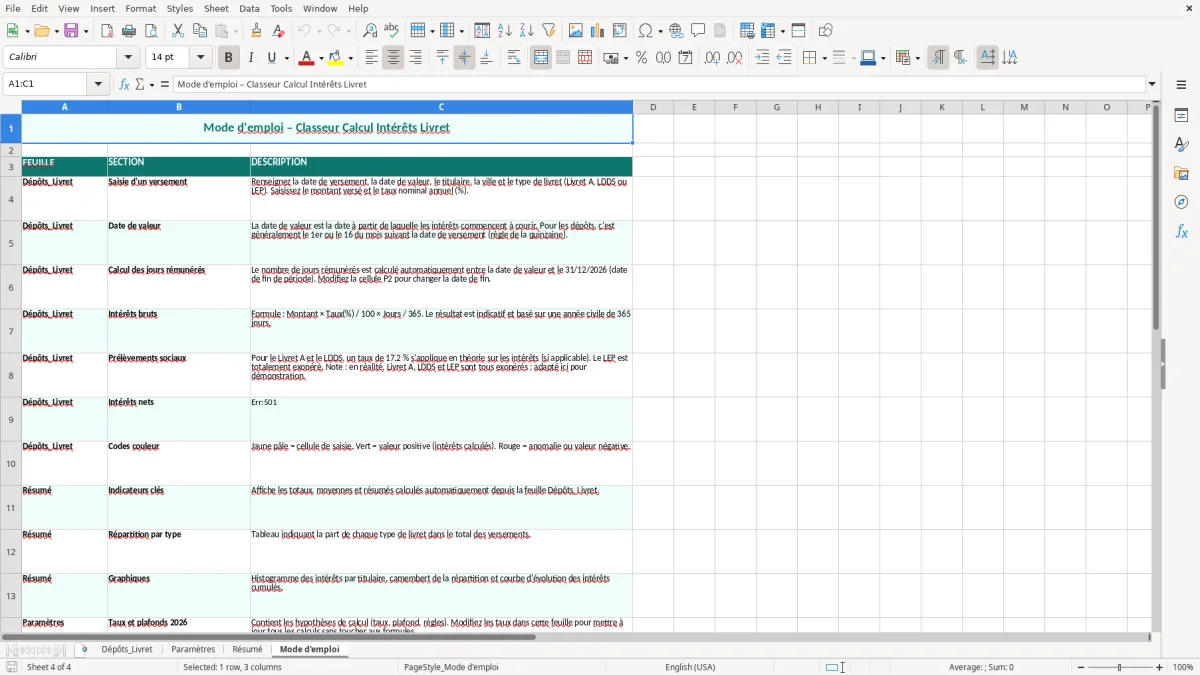
Task: Insert a hyperlink
Action: 677,31
